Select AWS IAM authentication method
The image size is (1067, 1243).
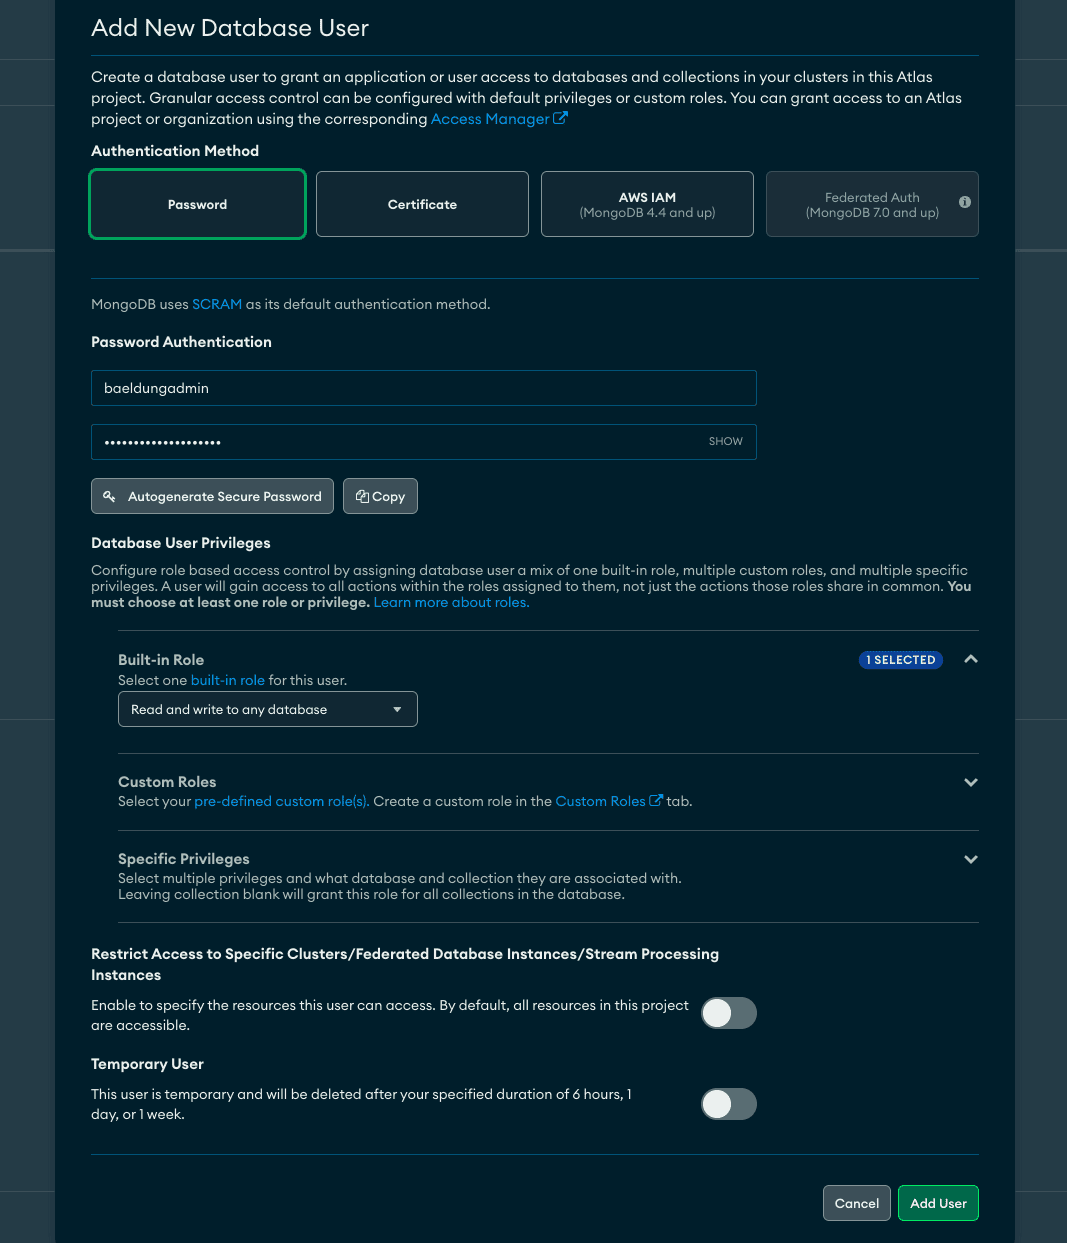pyautogui.click(x=647, y=204)
